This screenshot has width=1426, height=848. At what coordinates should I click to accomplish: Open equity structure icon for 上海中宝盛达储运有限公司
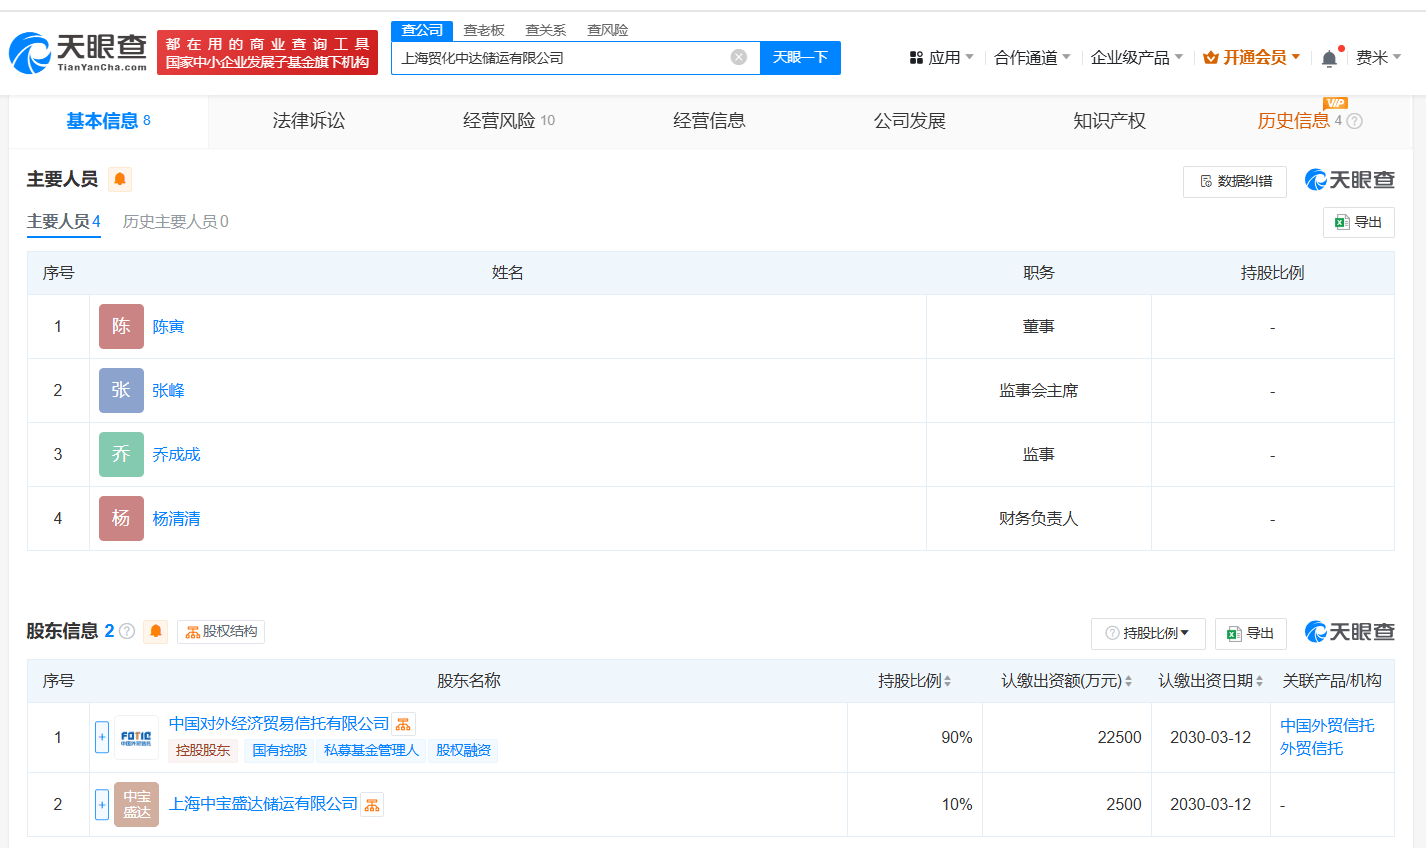pos(372,804)
